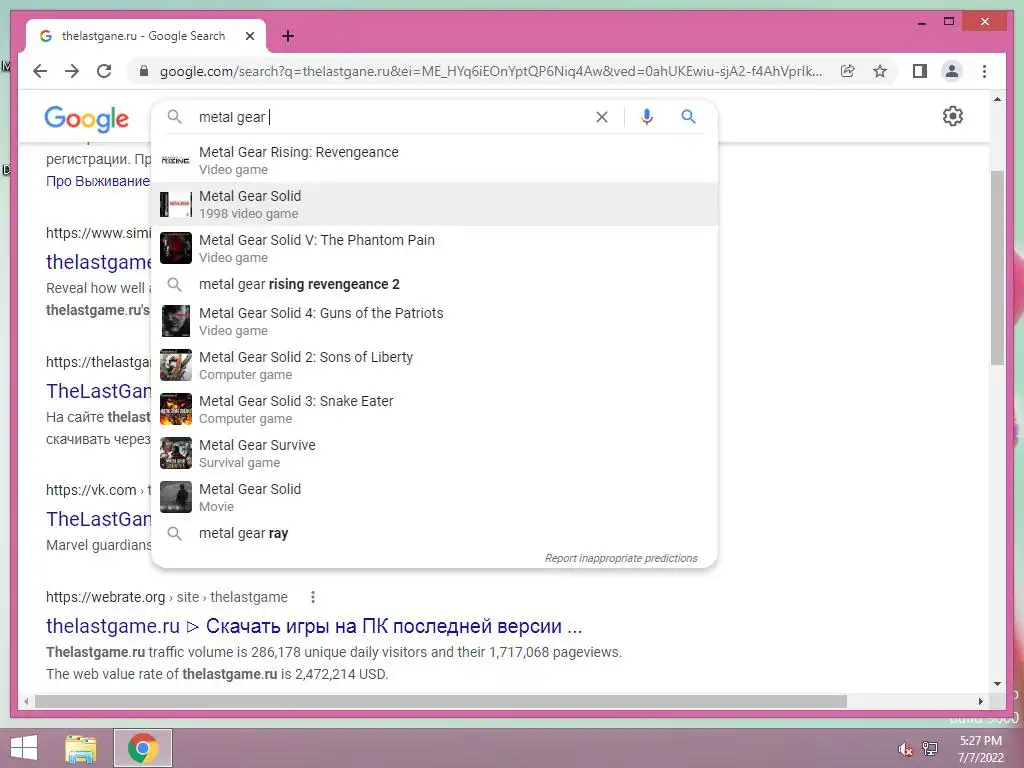The width and height of the screenshot is (1024, 768).
Task: Reload the current page
Action: (104, 71)
